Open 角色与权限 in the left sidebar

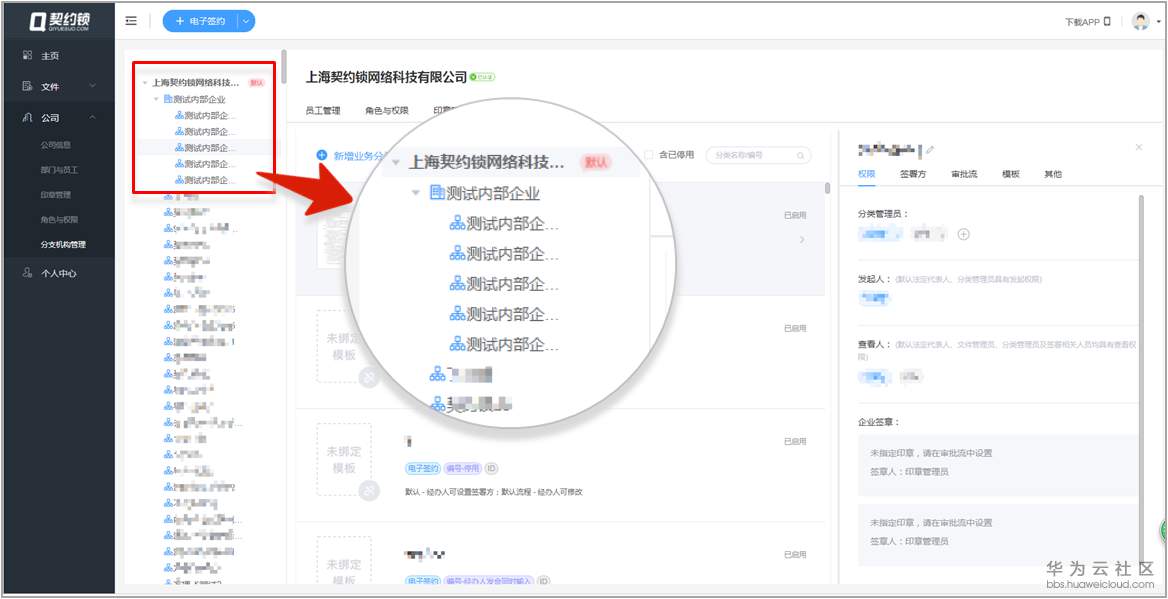pos(60,220)
